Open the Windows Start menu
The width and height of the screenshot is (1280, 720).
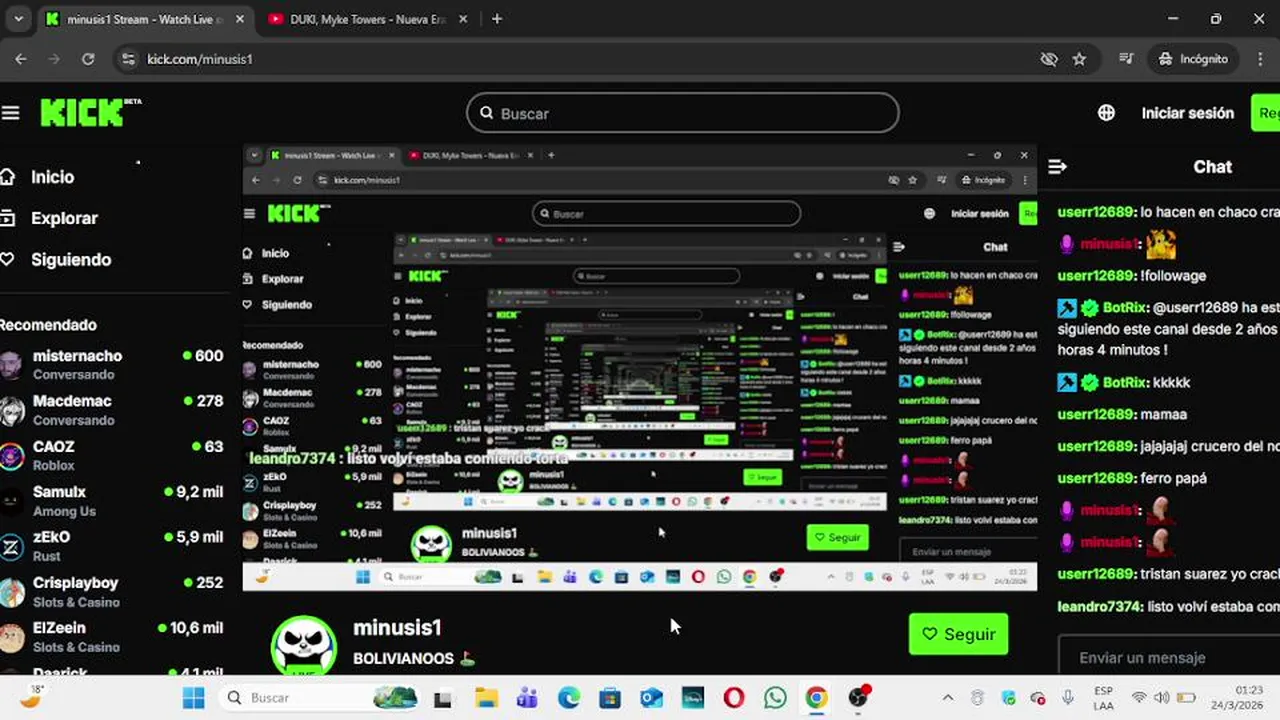click(194, 698)
